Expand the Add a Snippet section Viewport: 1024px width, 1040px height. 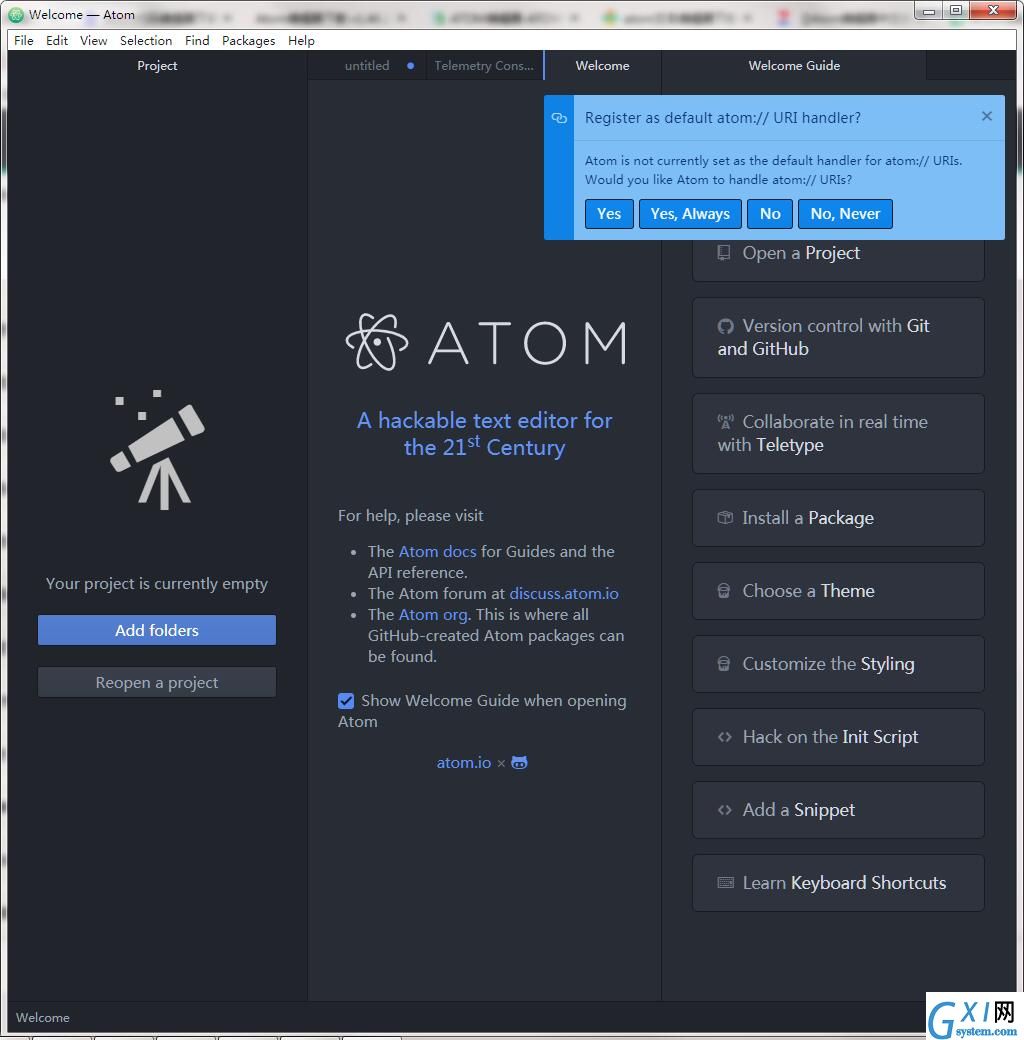(838, 810)
